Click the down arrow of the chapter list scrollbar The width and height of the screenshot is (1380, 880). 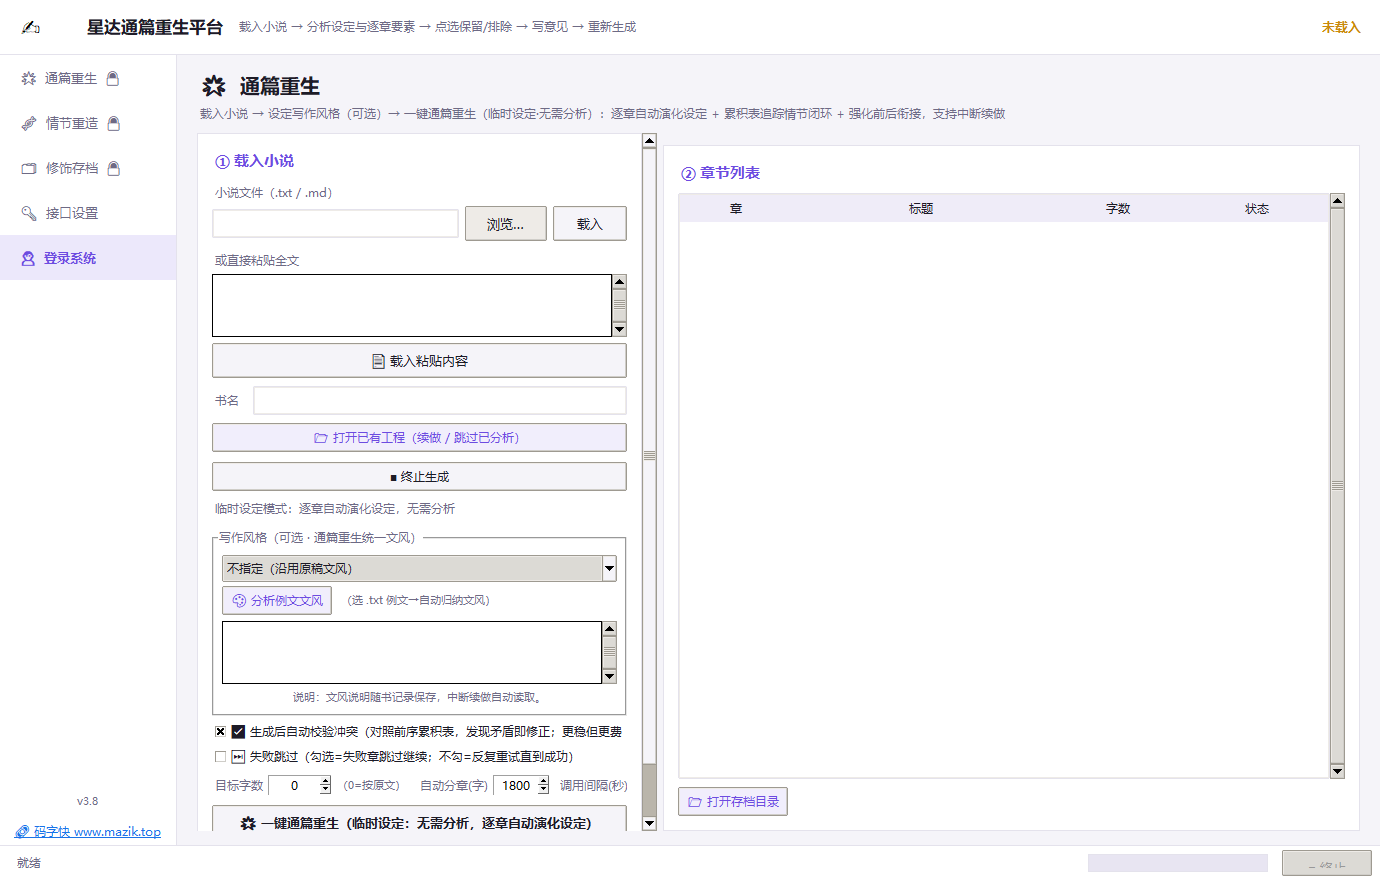click(x=1337, y=771)
